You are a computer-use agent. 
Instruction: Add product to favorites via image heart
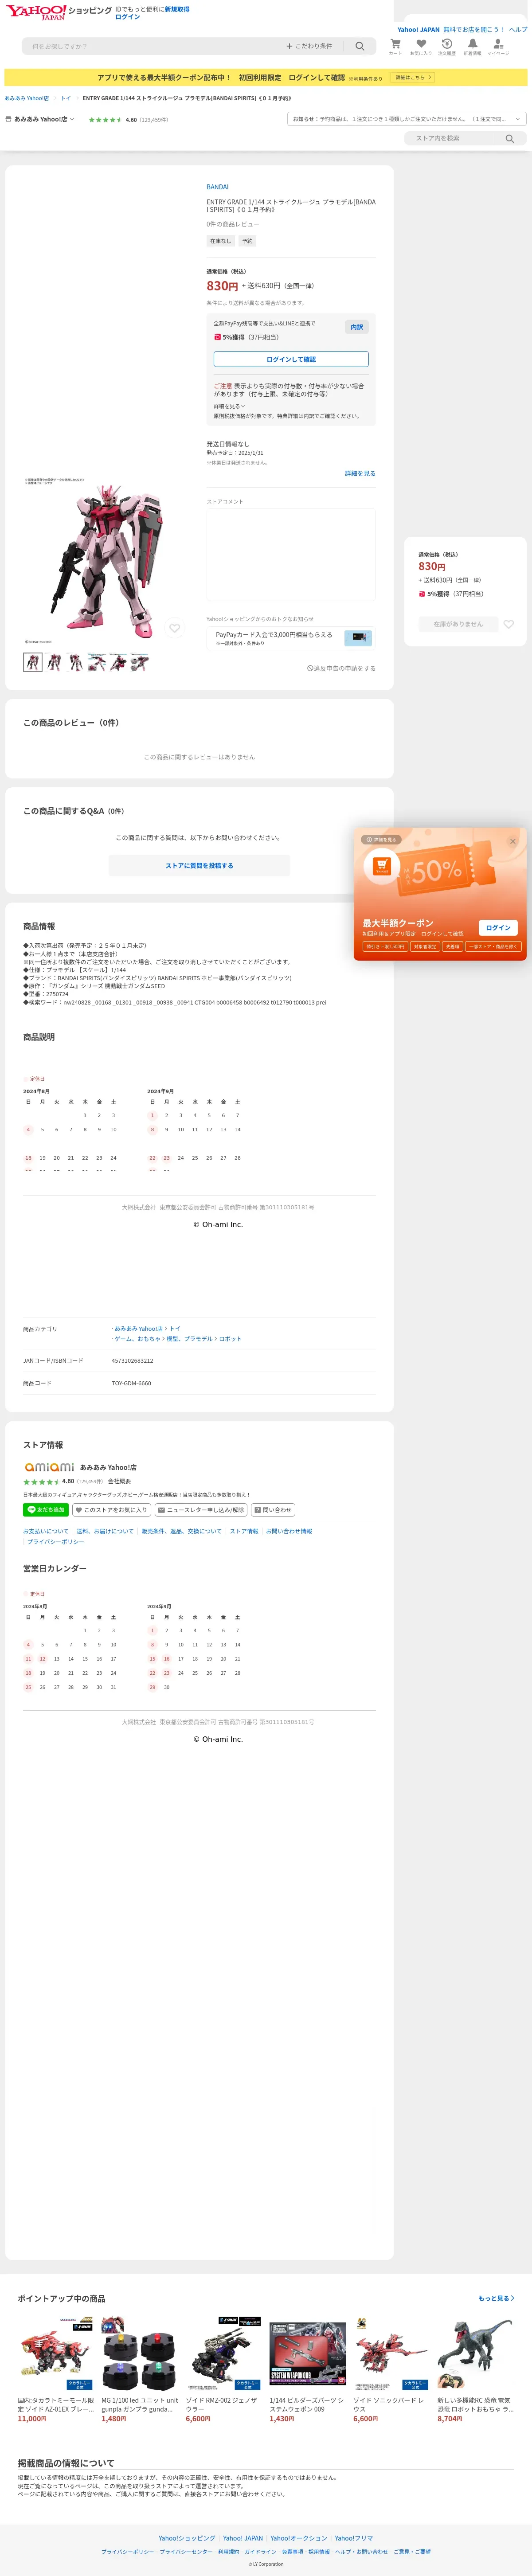(x=175, y=628)
